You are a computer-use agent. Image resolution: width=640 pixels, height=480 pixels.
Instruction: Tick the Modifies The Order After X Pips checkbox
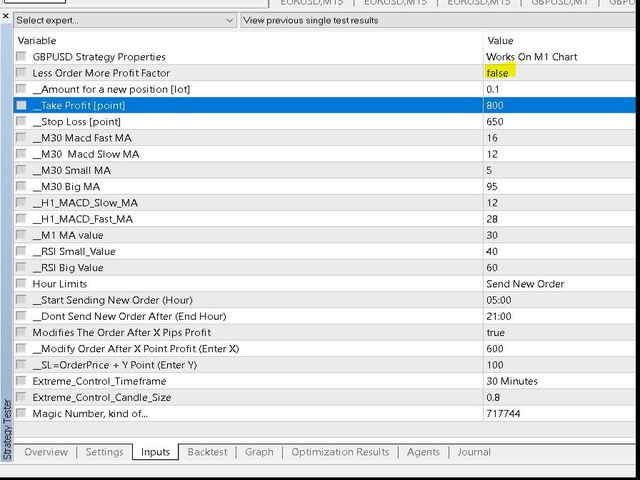21,332
